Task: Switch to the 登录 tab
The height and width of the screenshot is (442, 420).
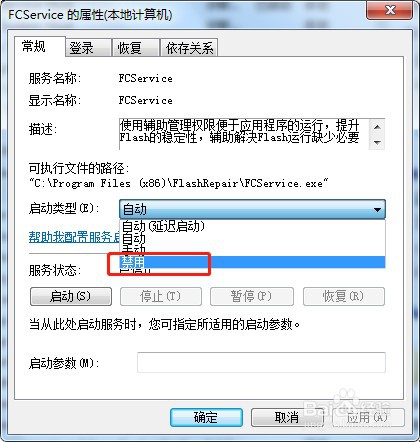Action: tap(88, 48)
